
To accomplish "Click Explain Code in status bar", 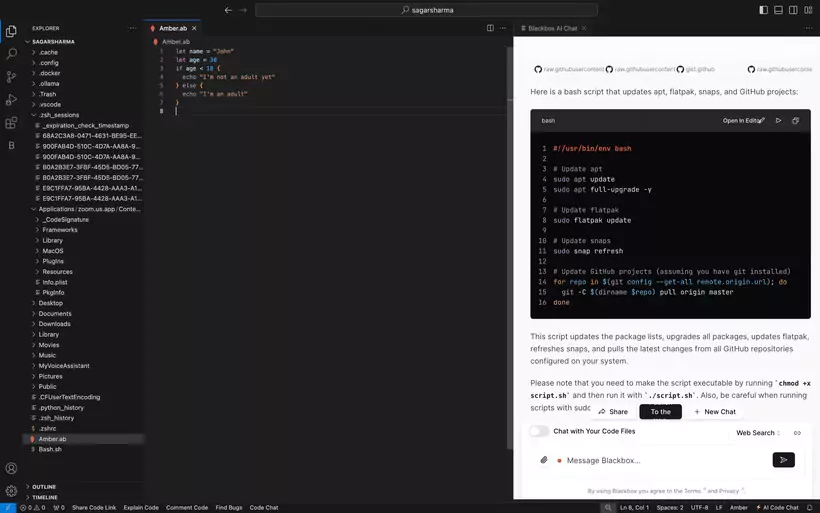I will click(x=141, y=508).
